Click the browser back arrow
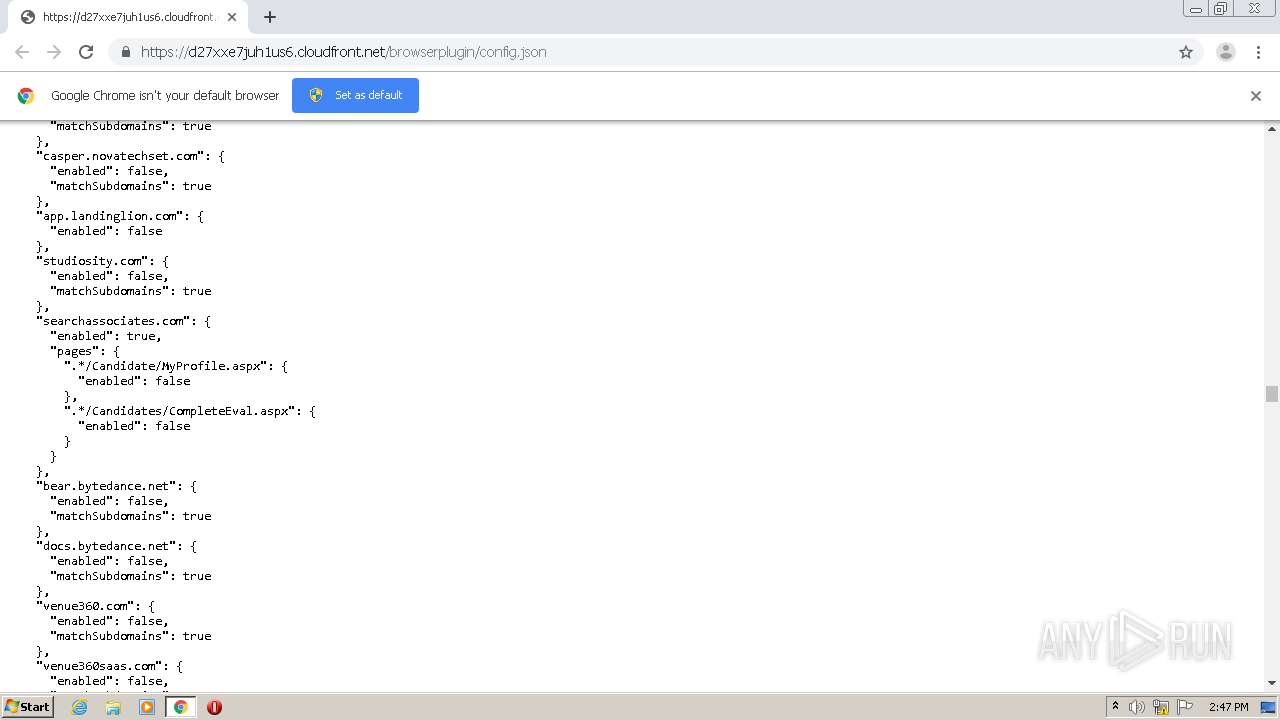This screenshot has width=1280, height=720. (x=22, y=52)
